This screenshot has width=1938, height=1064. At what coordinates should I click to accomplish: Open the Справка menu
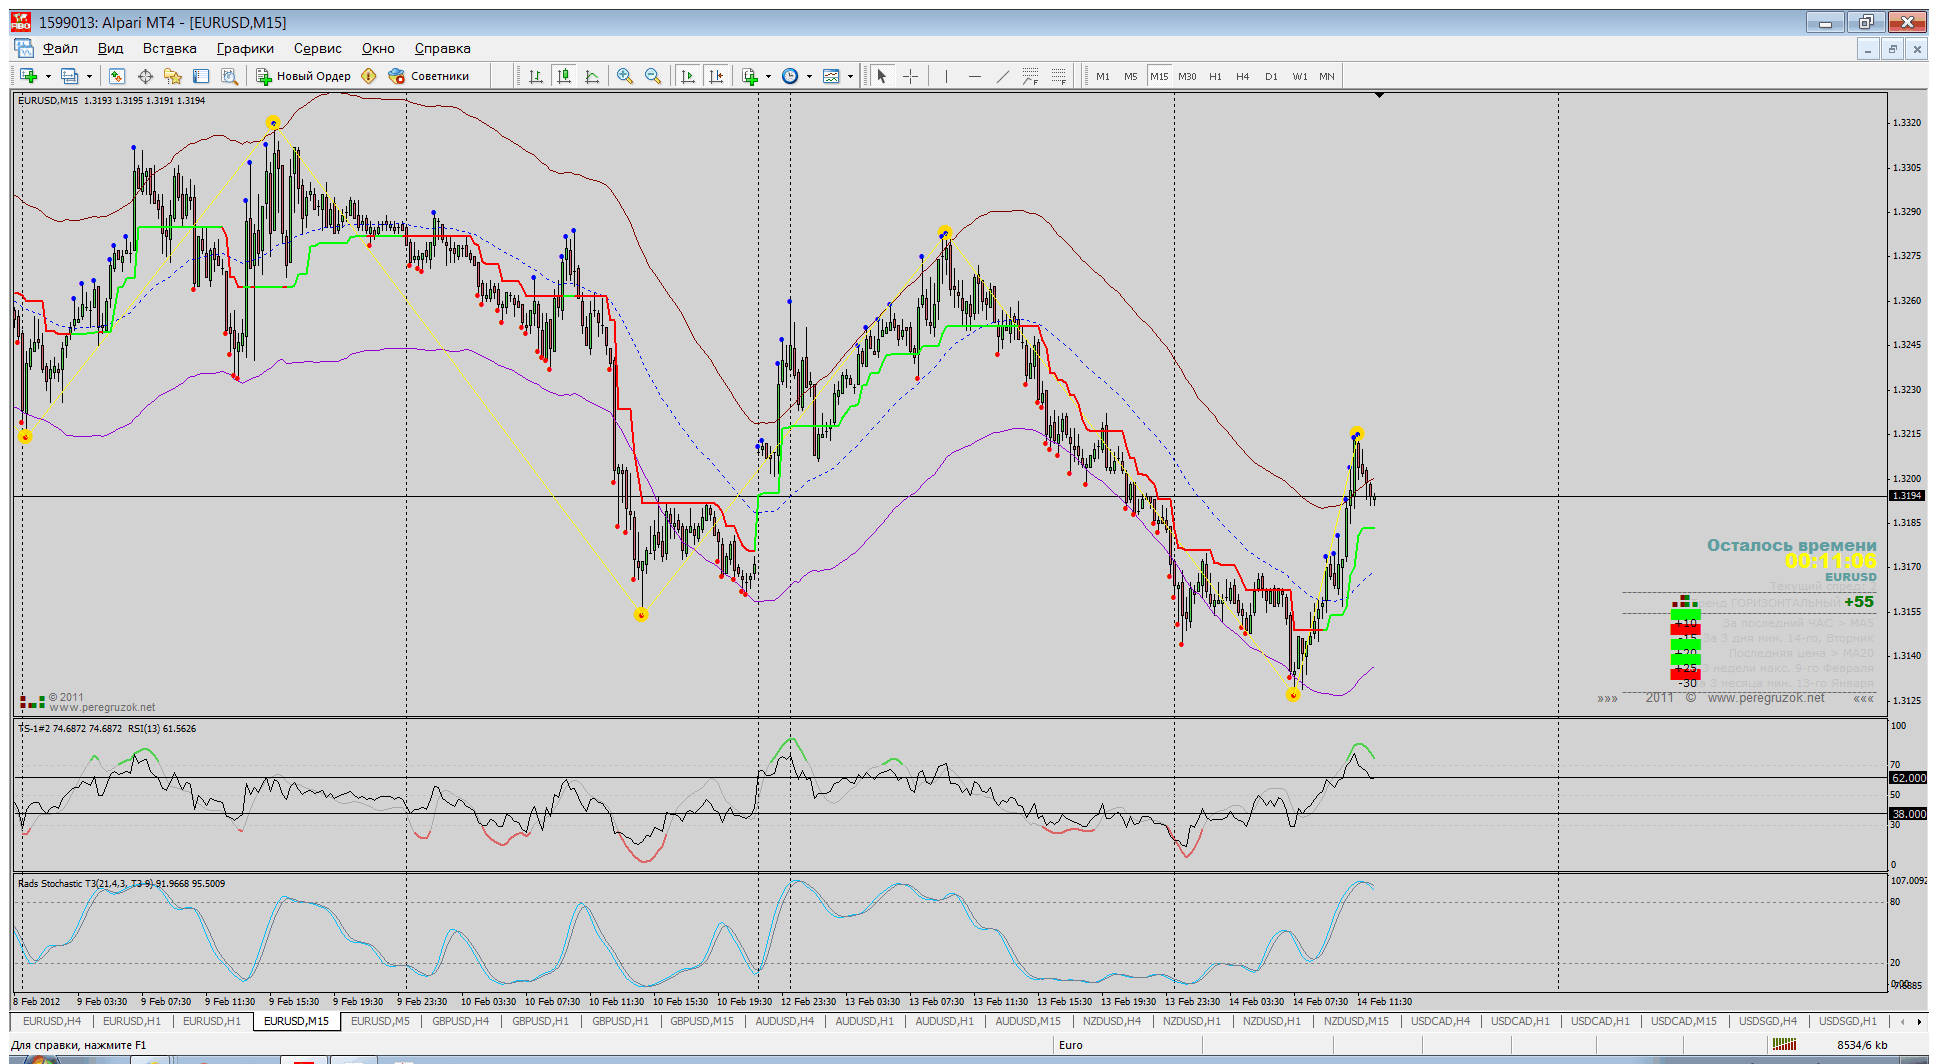click(x=442, y=48)
